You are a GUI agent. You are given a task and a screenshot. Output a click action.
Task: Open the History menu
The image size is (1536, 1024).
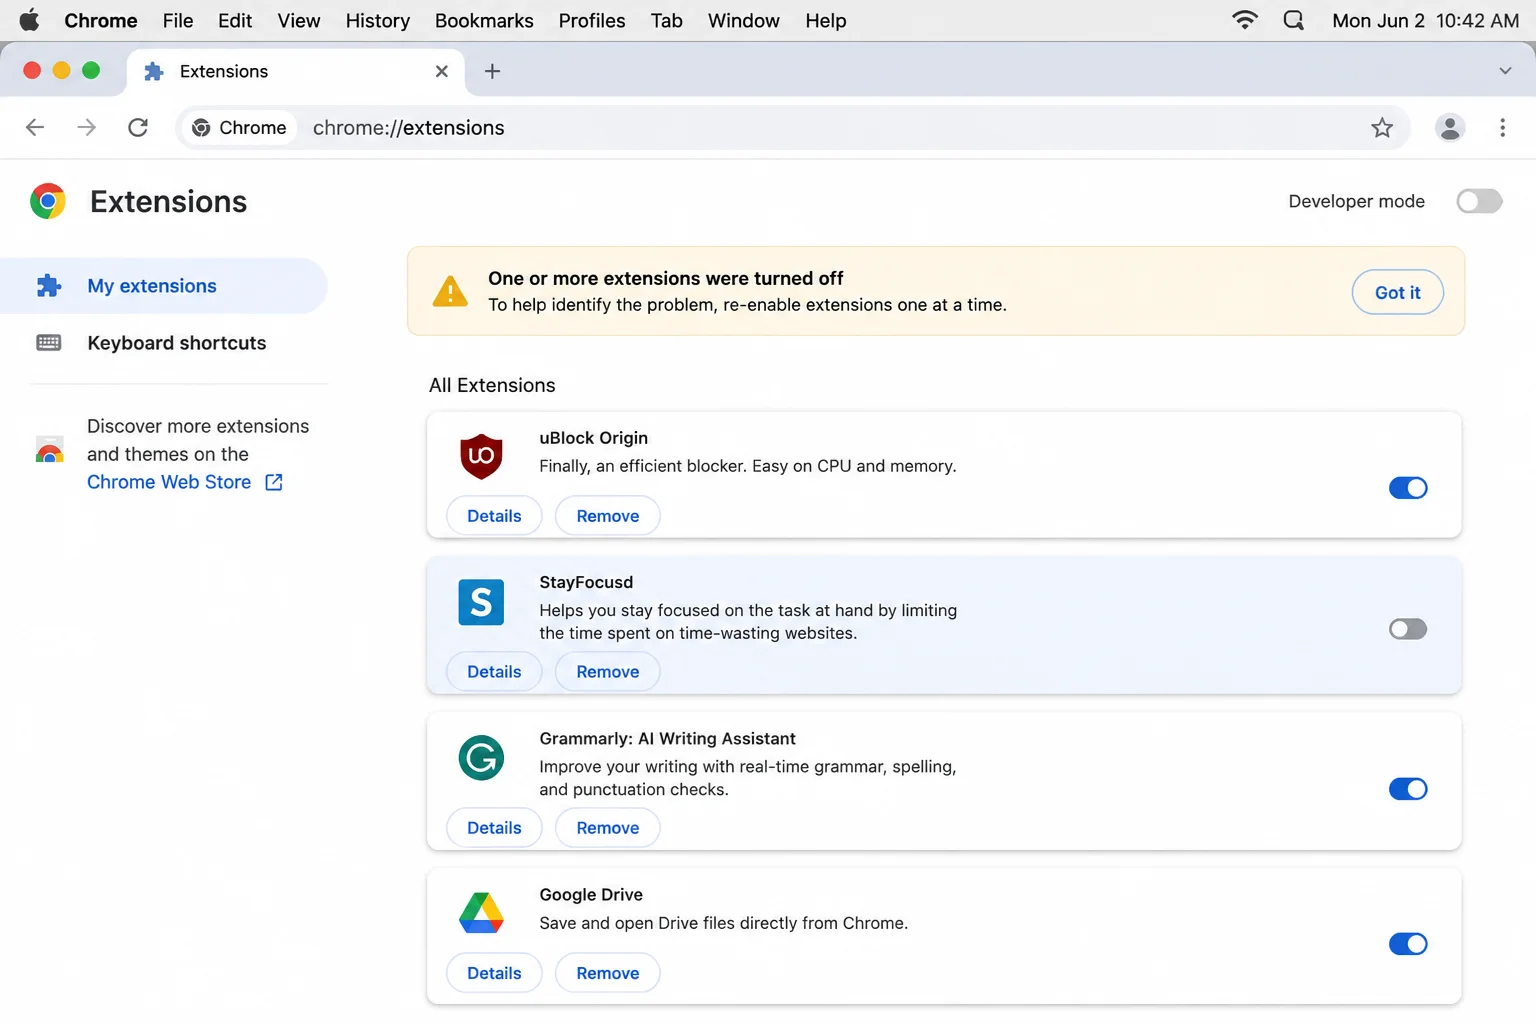(x=378, y=20)
